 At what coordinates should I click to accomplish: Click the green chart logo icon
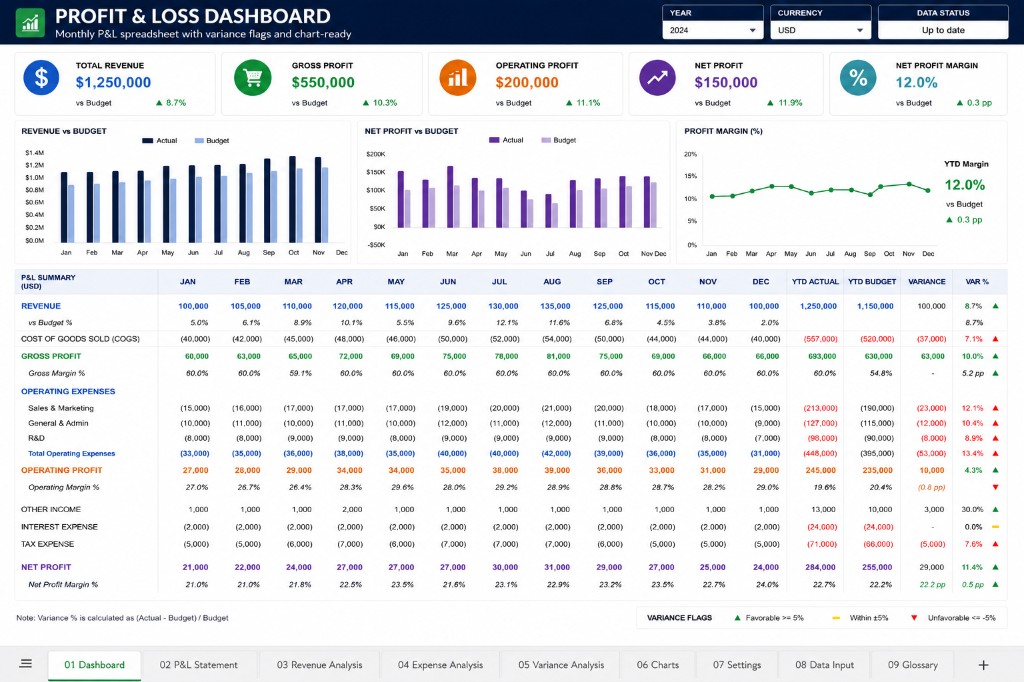pyautogui.click(x=30, y=24)
